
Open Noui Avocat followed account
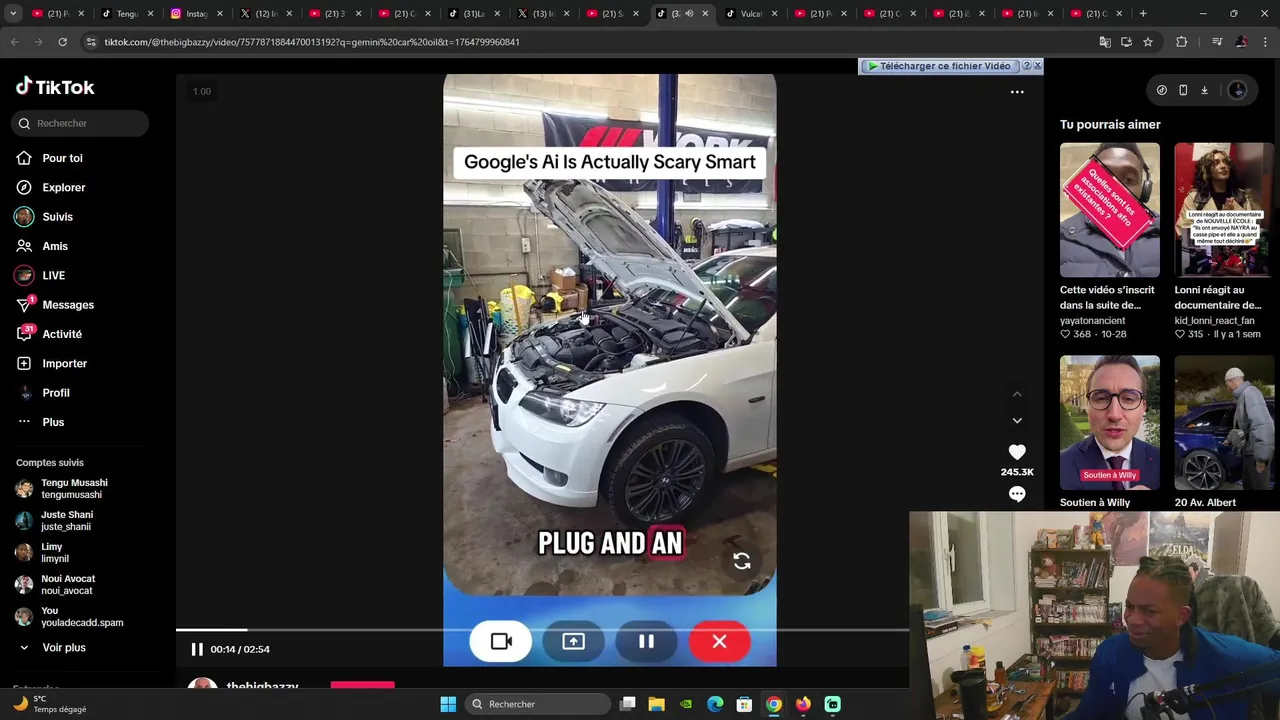[68, 584]
